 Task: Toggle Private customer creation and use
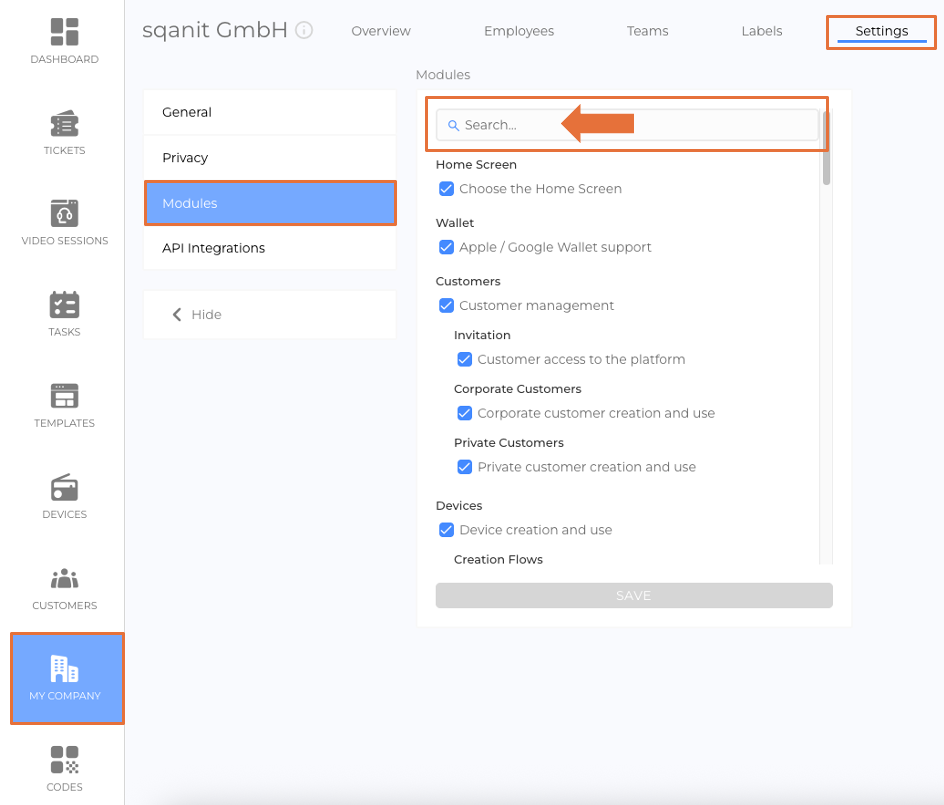point(464,467)
